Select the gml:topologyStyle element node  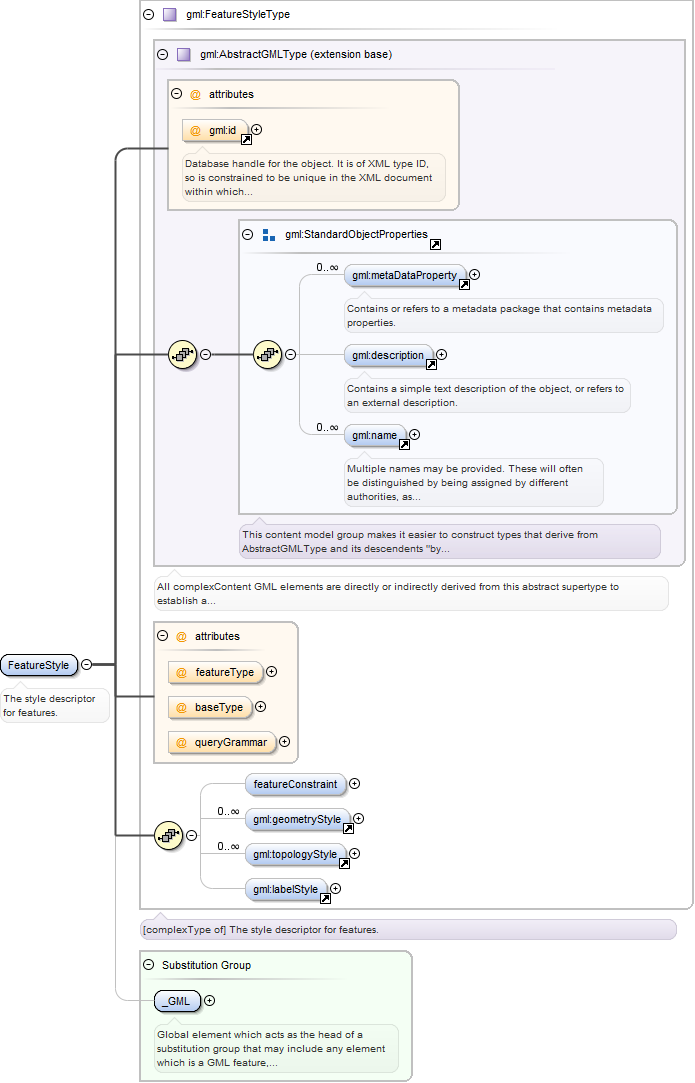click(296, 855)
